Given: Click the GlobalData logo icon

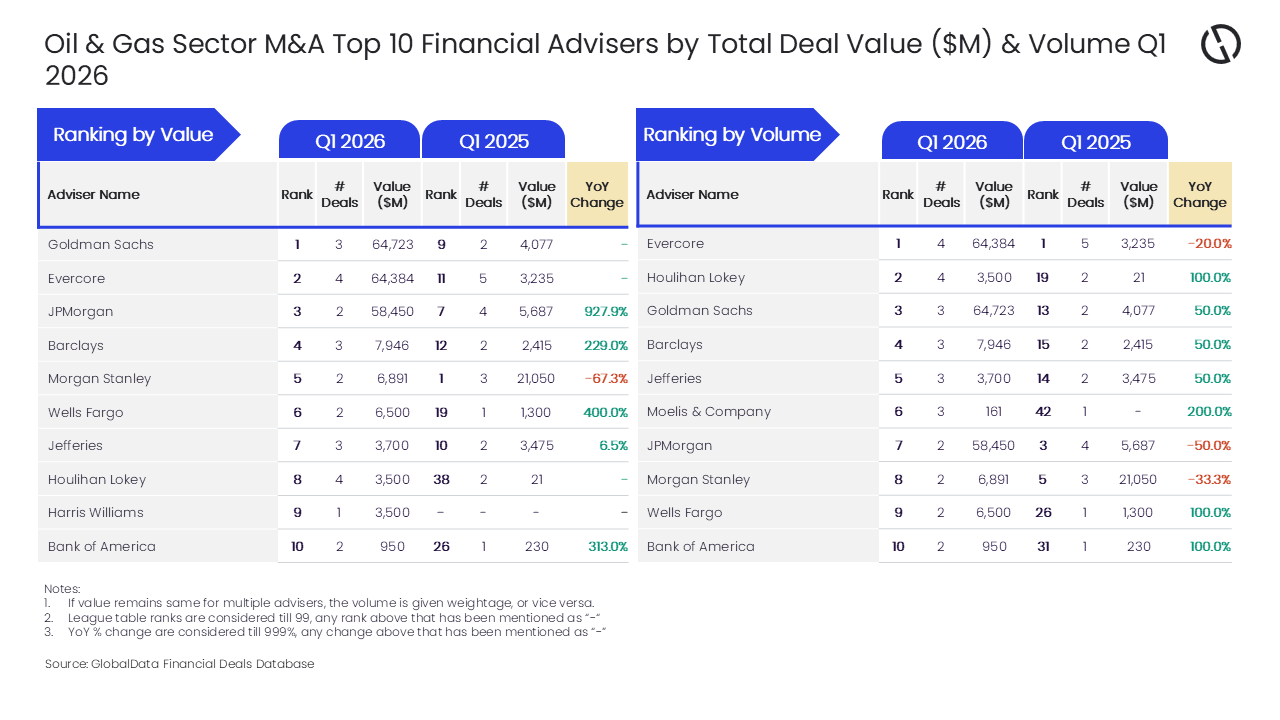Looking at the screenshot, I should coord(1220,45).
